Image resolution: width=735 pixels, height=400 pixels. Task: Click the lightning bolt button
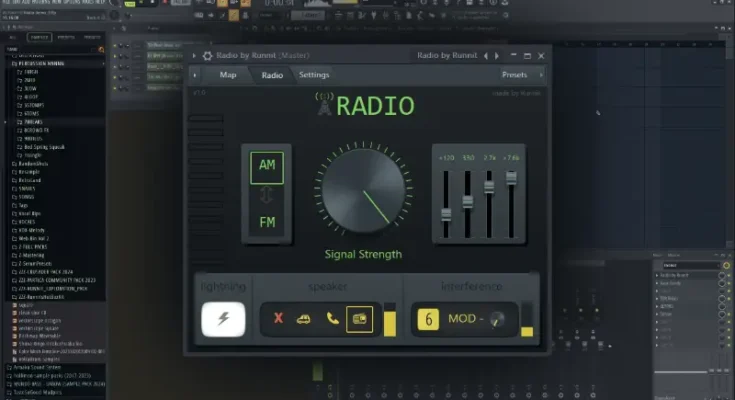(x=223, y=320)
